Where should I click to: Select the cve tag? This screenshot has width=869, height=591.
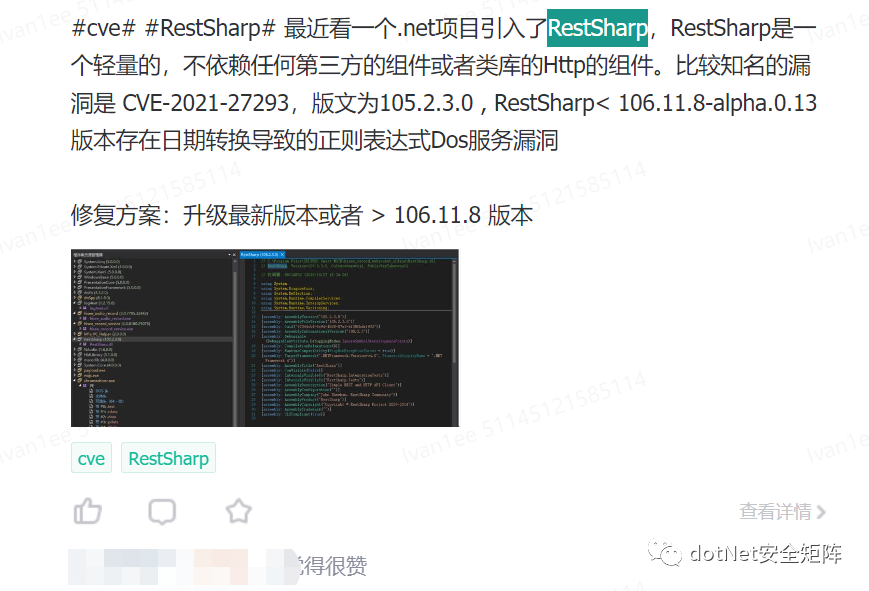tap(91, 458)
